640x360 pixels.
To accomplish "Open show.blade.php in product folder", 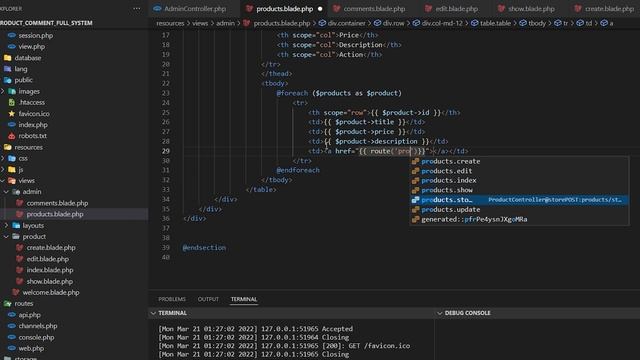I will tap(50, 281).
